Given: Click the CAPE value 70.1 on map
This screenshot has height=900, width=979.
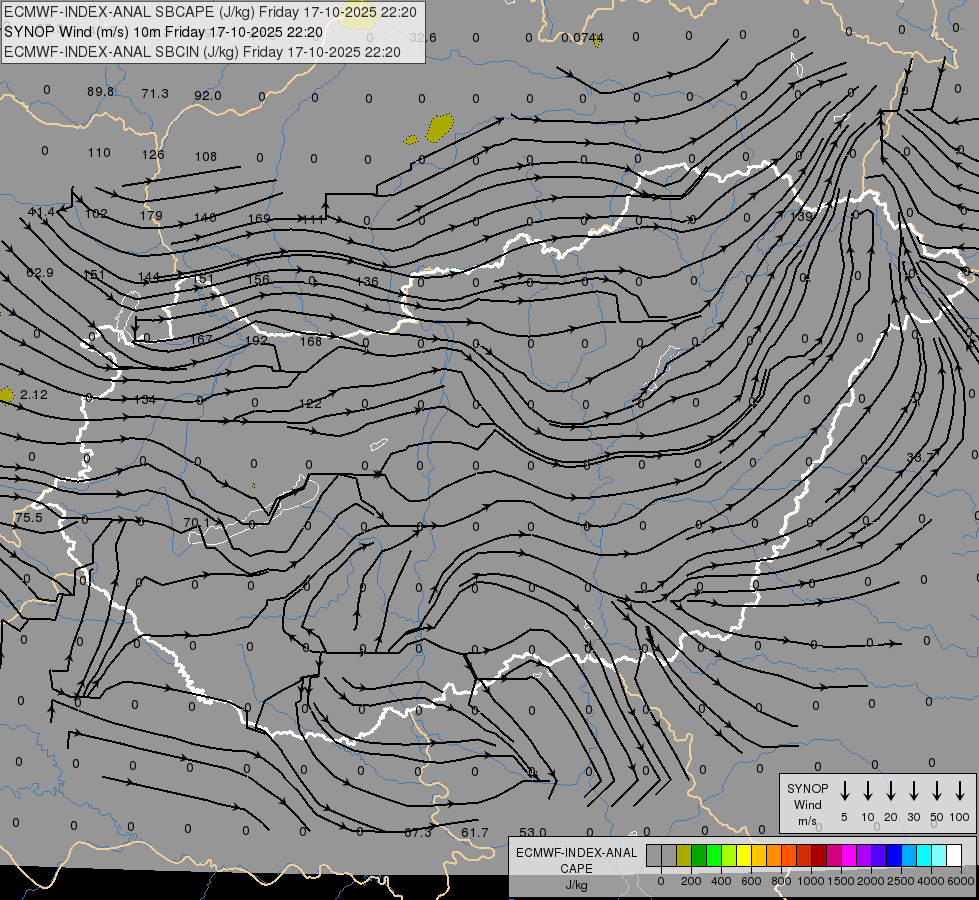Looking at the screenshot, I should click(x=197, y=522).
